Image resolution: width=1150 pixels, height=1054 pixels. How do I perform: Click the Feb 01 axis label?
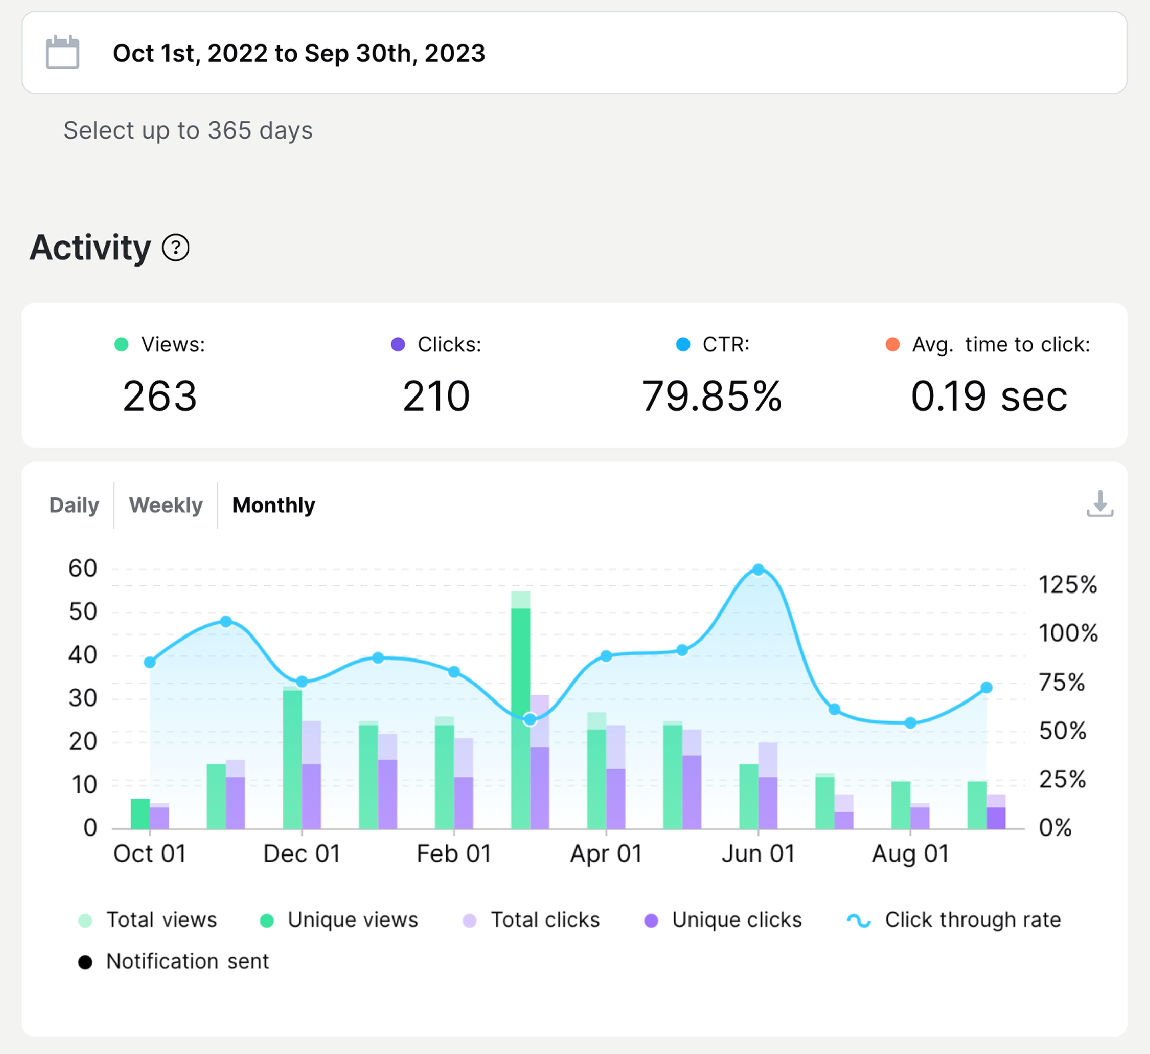pos(454,854)
